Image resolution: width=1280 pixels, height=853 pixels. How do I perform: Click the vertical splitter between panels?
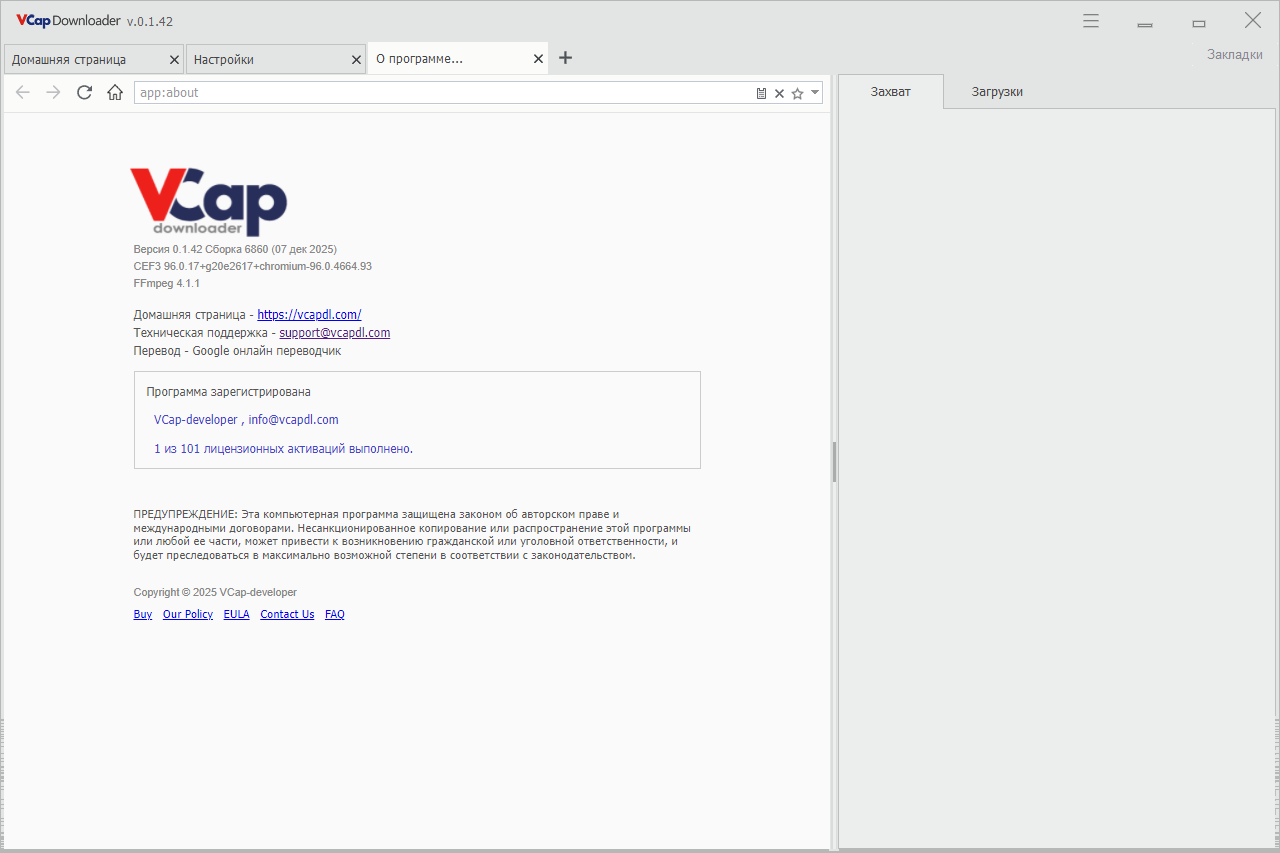[834, 462]
